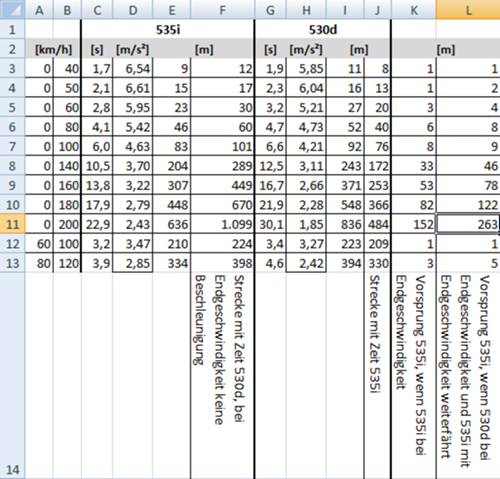This screenshot has width=500, height=479.
Task: Click cell with 535i heading
Action: (168, 30)
